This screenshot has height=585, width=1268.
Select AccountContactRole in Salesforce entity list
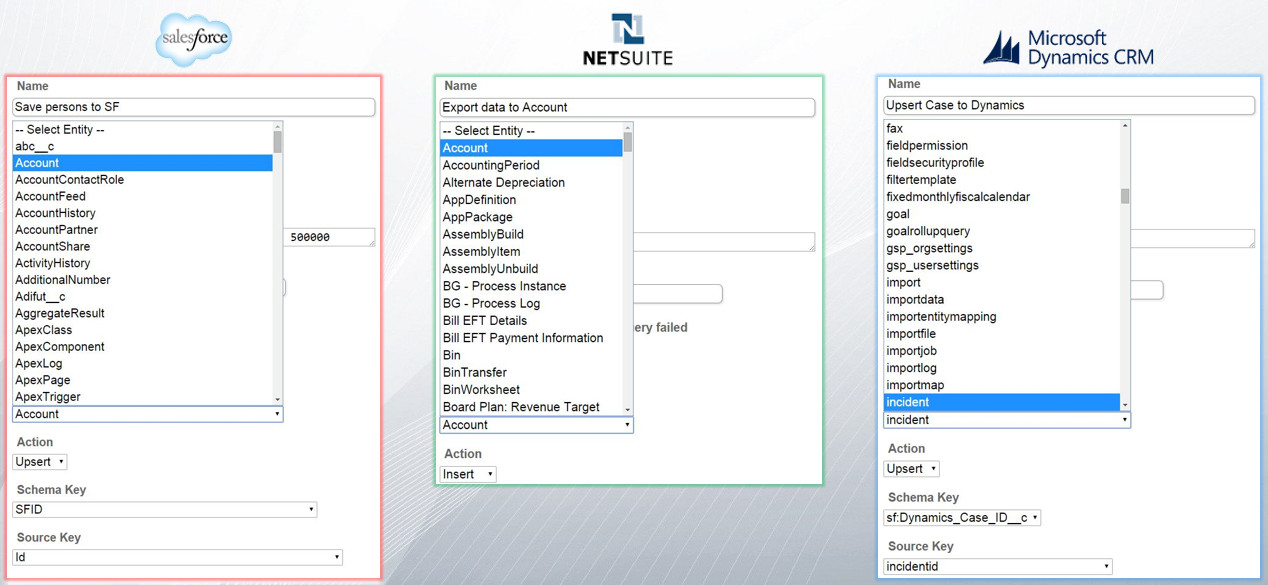click(70, 180)
